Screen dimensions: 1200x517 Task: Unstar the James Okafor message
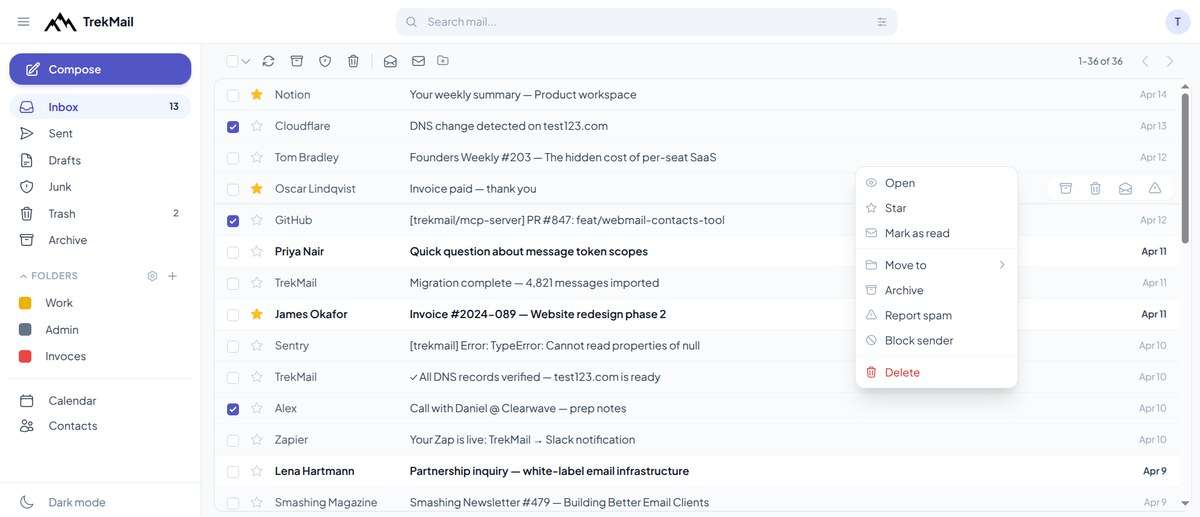click(x=256, y=314)
